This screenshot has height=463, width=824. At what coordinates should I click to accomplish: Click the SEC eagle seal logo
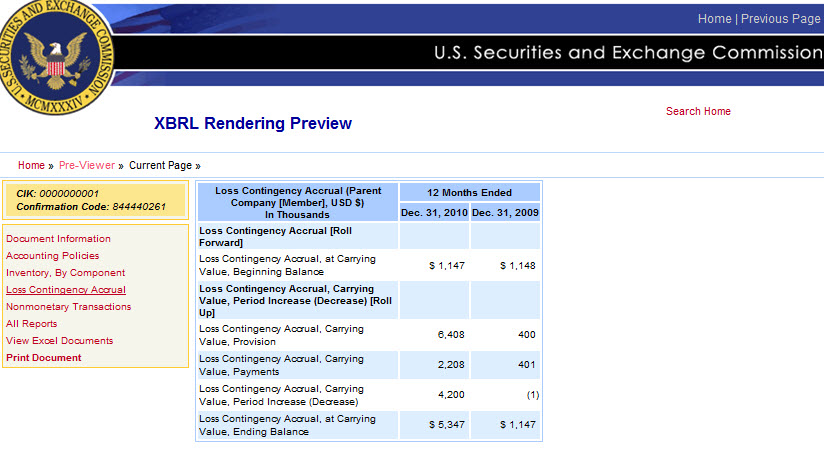pyautogui.click(x=55, y=56)
